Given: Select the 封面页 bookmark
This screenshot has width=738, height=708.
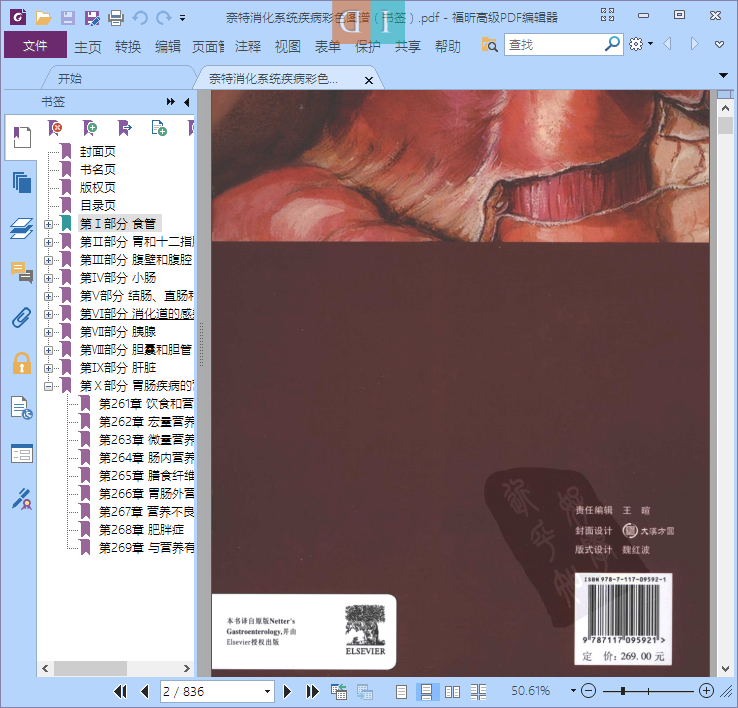Looking at the screenshot, I should point(97,152).
